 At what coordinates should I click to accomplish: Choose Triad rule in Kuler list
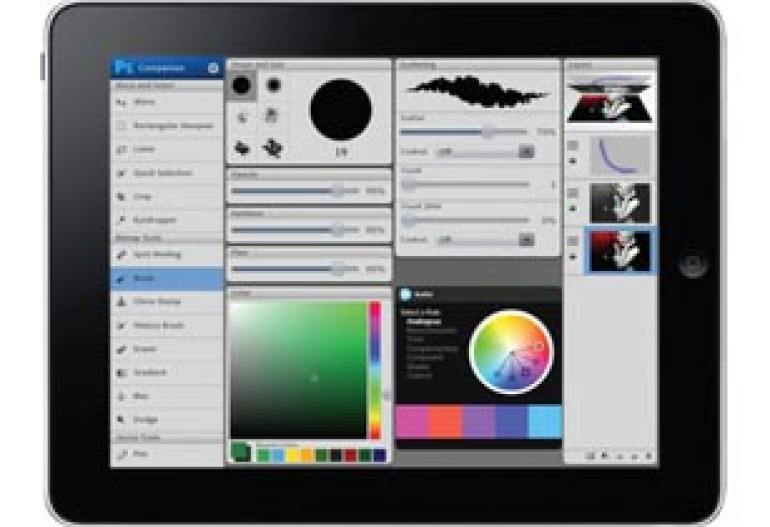415,339
